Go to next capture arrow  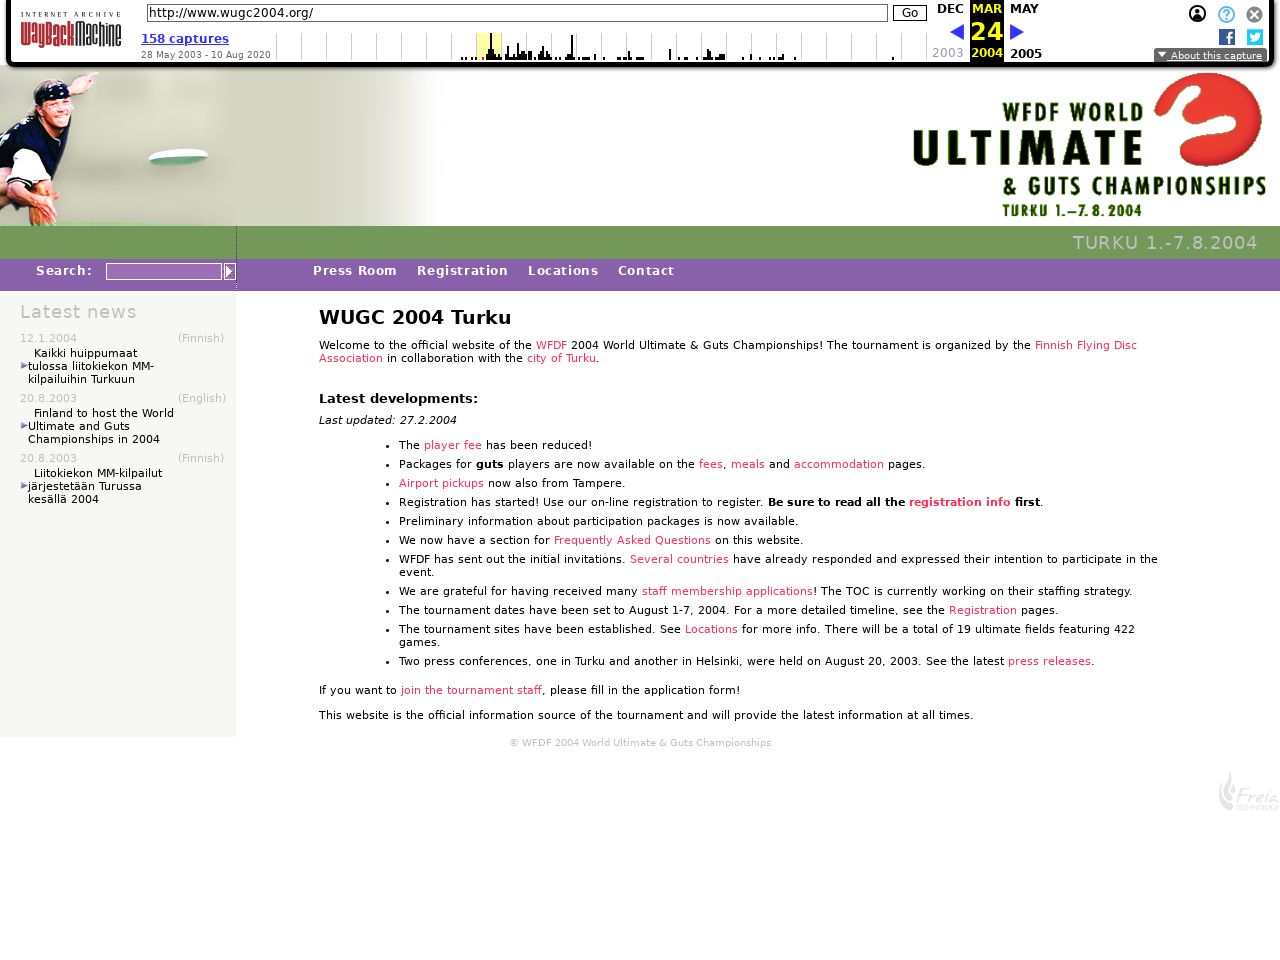tap(1017, 32)
